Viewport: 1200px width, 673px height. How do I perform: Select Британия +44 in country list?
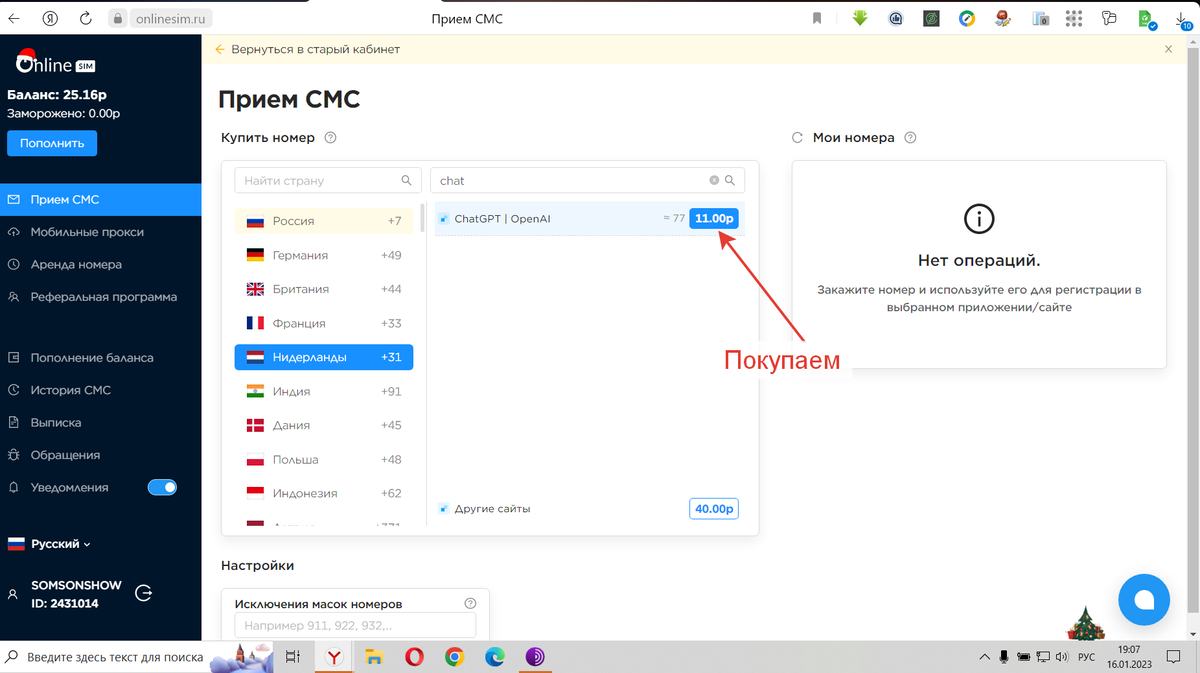click(x=324, y=289)
